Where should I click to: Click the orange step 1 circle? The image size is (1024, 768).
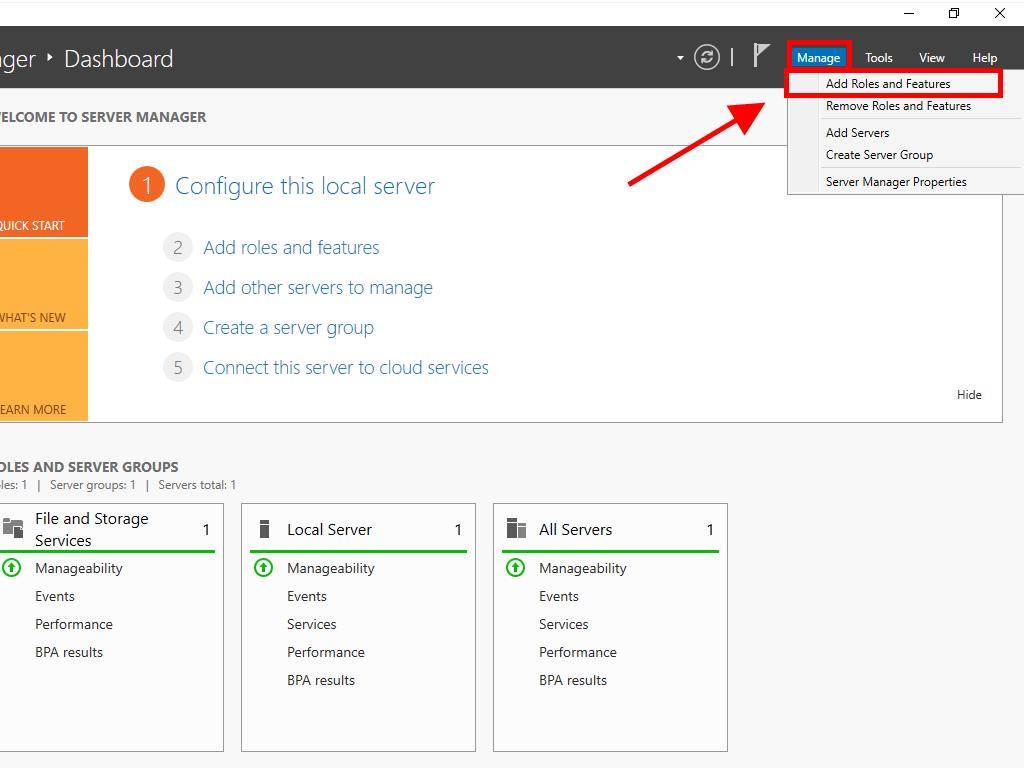click(147, 185)
